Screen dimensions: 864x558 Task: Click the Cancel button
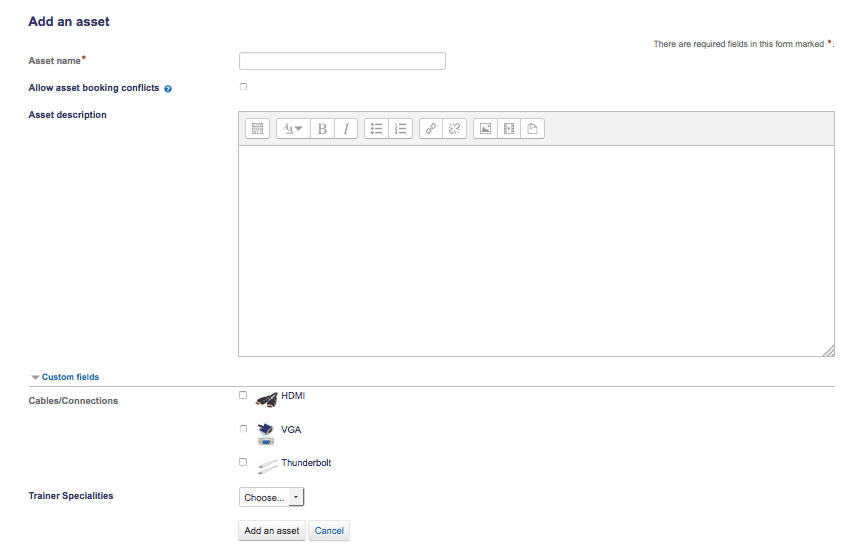(329, 530)
